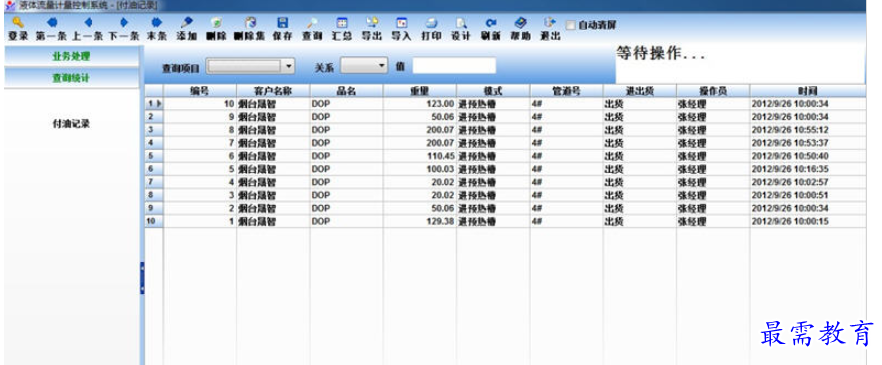Select the weight cell 129.38
The width and height of the screenshot is (882, 365).
420,222
